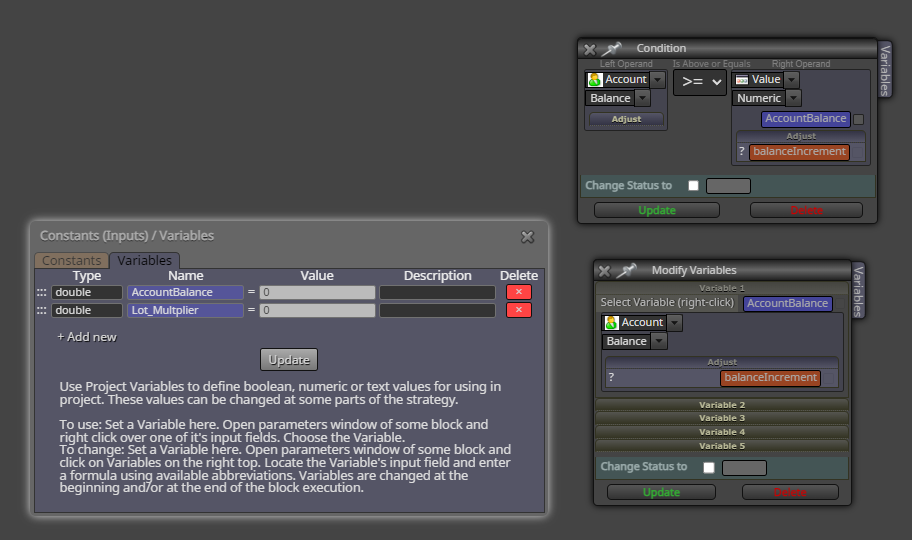Click Account icon in Condition left operand
This screenshot has height=540, width=912.
595,79
